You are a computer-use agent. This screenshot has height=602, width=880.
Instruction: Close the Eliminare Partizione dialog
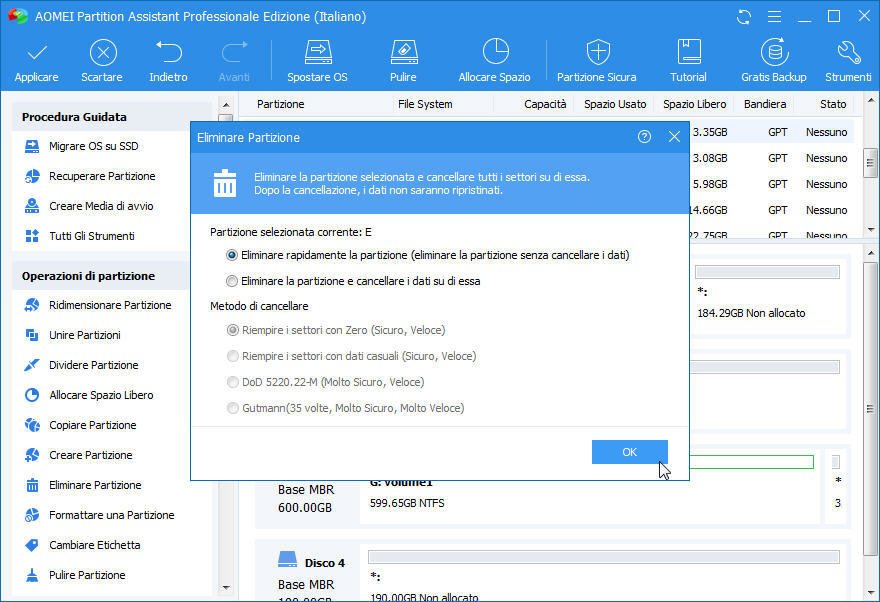coord(674,137)
